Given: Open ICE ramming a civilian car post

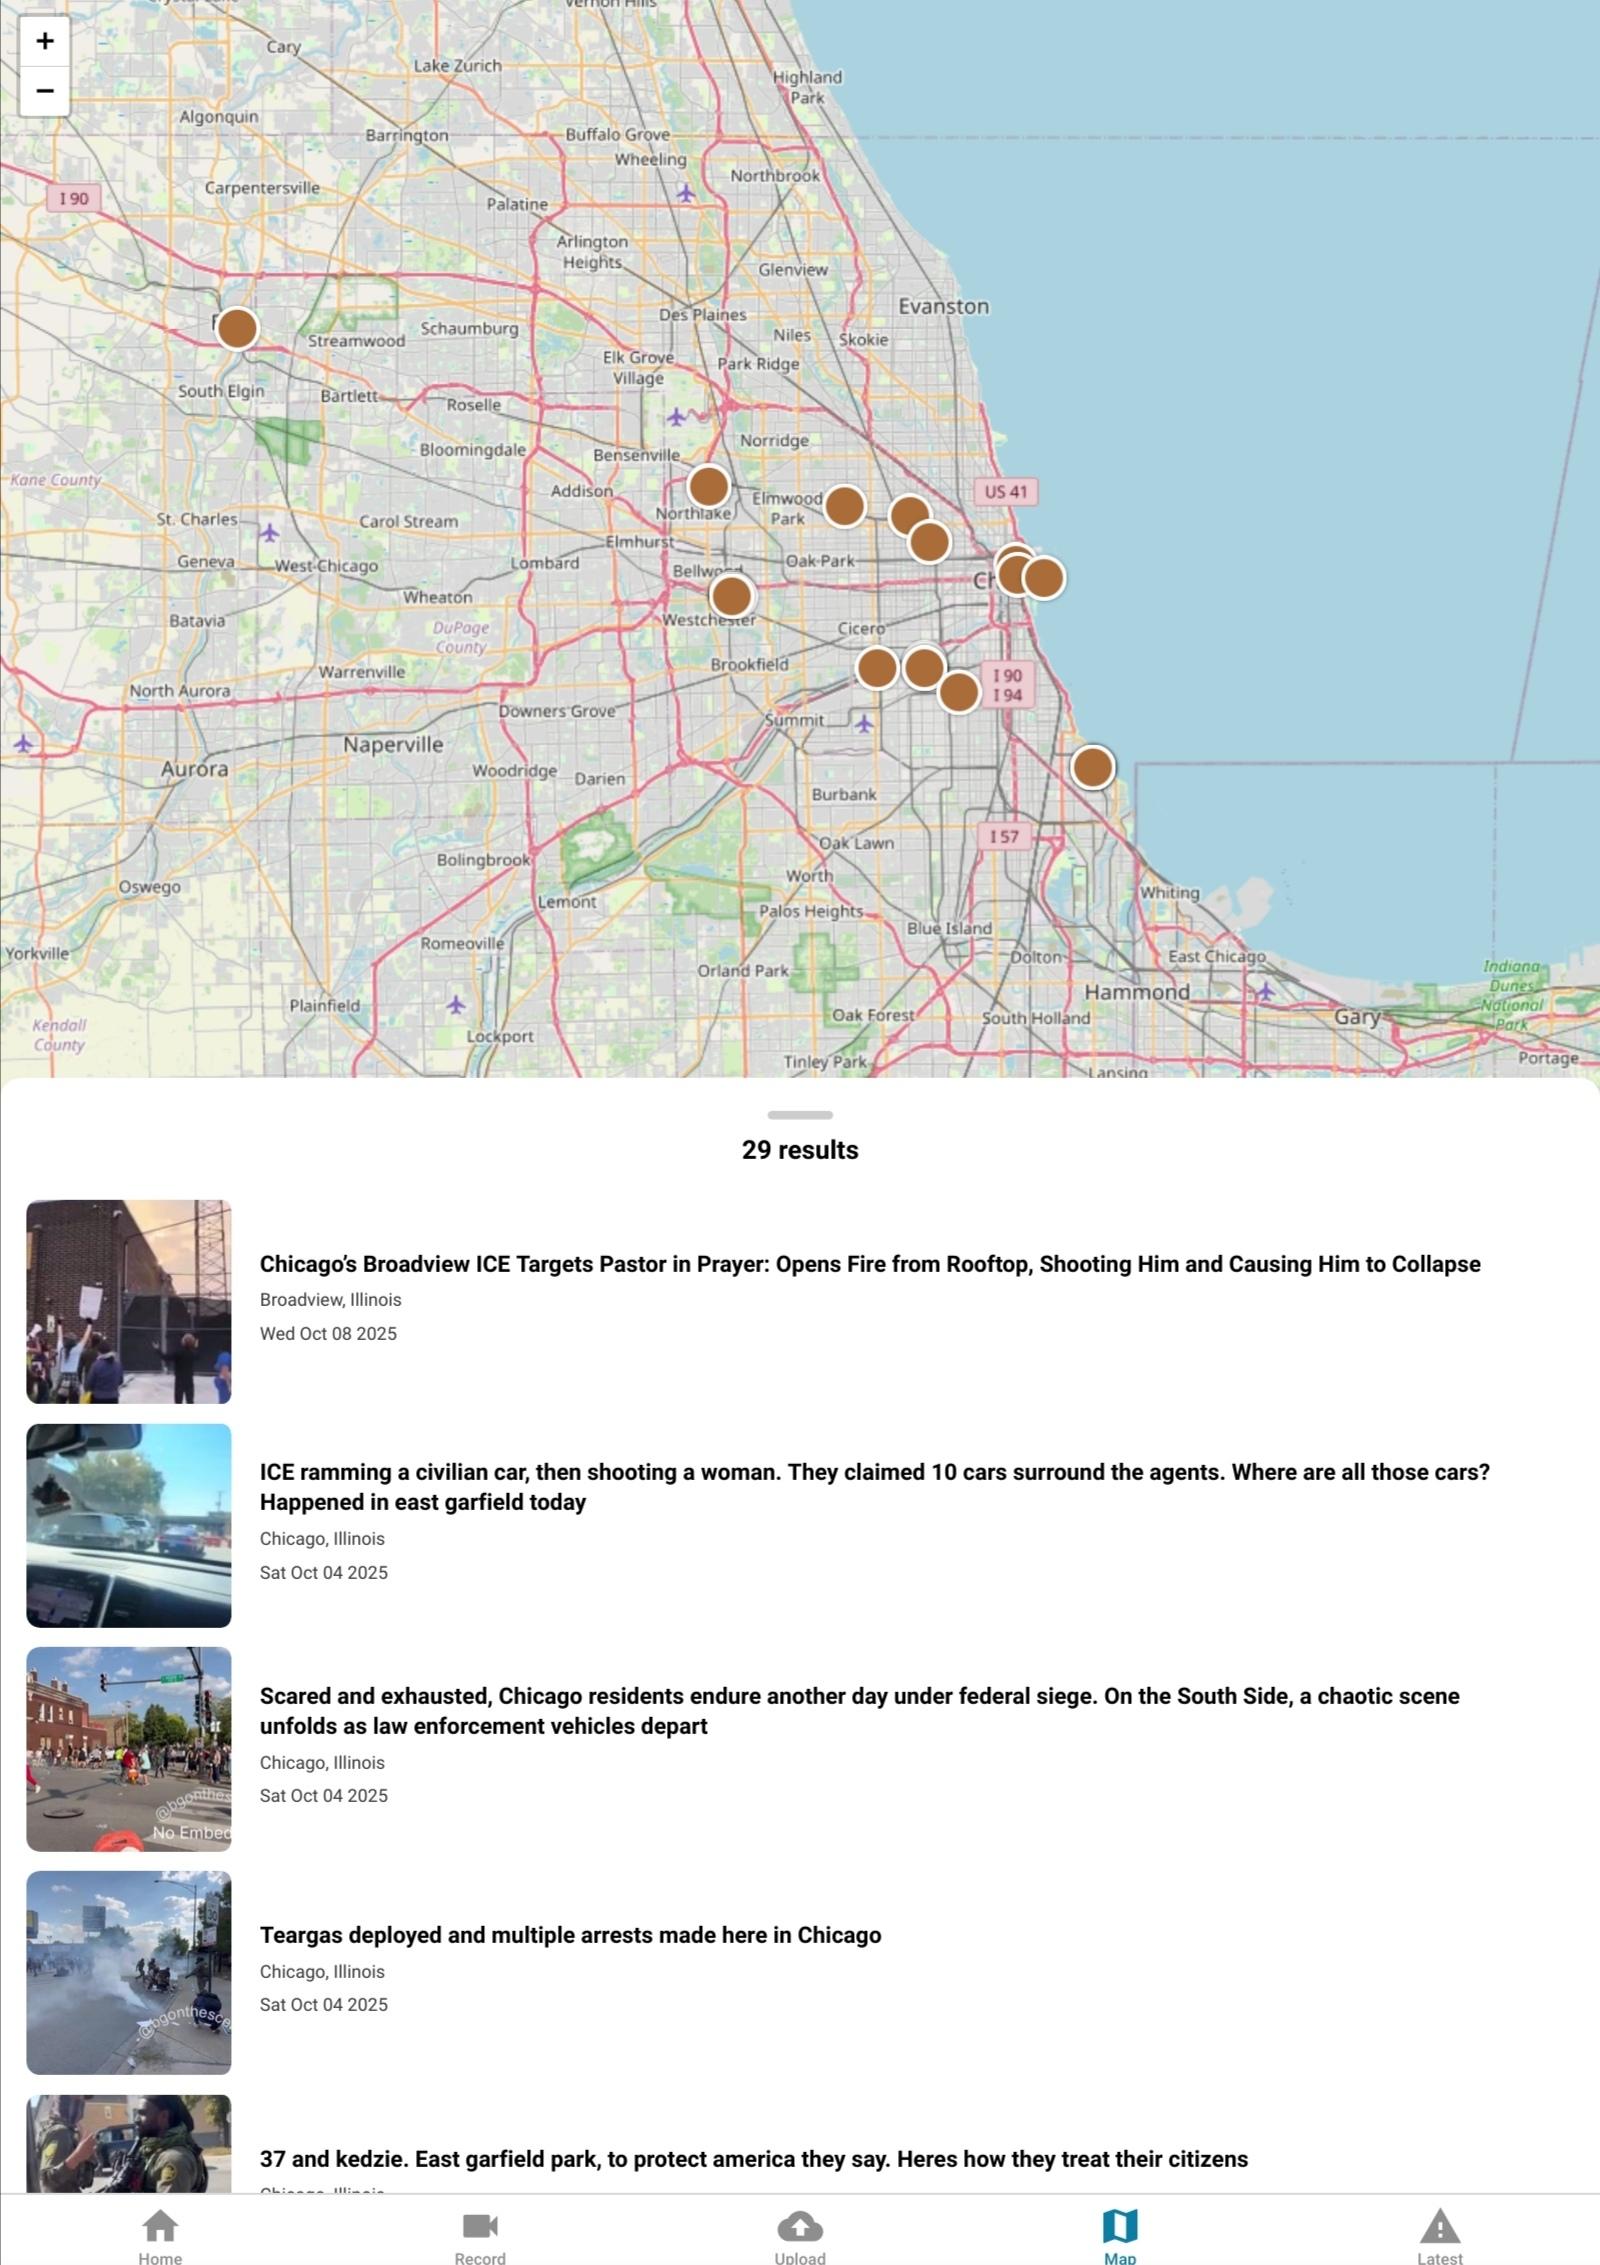Looking at the screenshot, I should point(873,1486).
